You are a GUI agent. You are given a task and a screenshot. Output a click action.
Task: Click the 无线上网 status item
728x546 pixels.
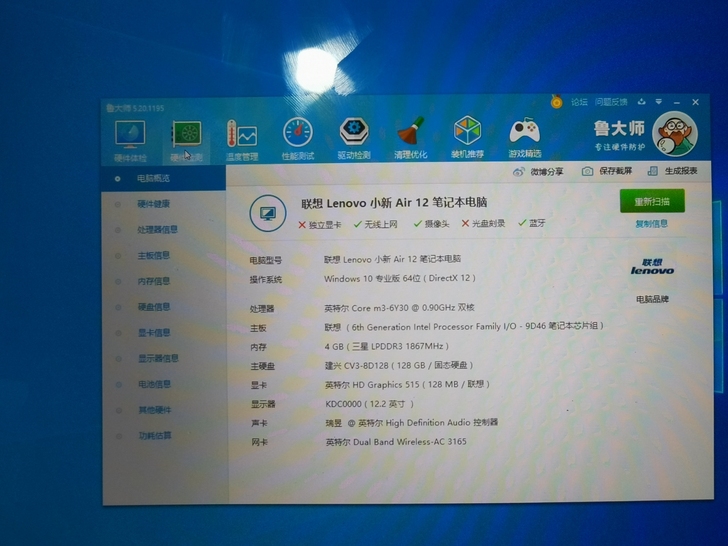375,224
